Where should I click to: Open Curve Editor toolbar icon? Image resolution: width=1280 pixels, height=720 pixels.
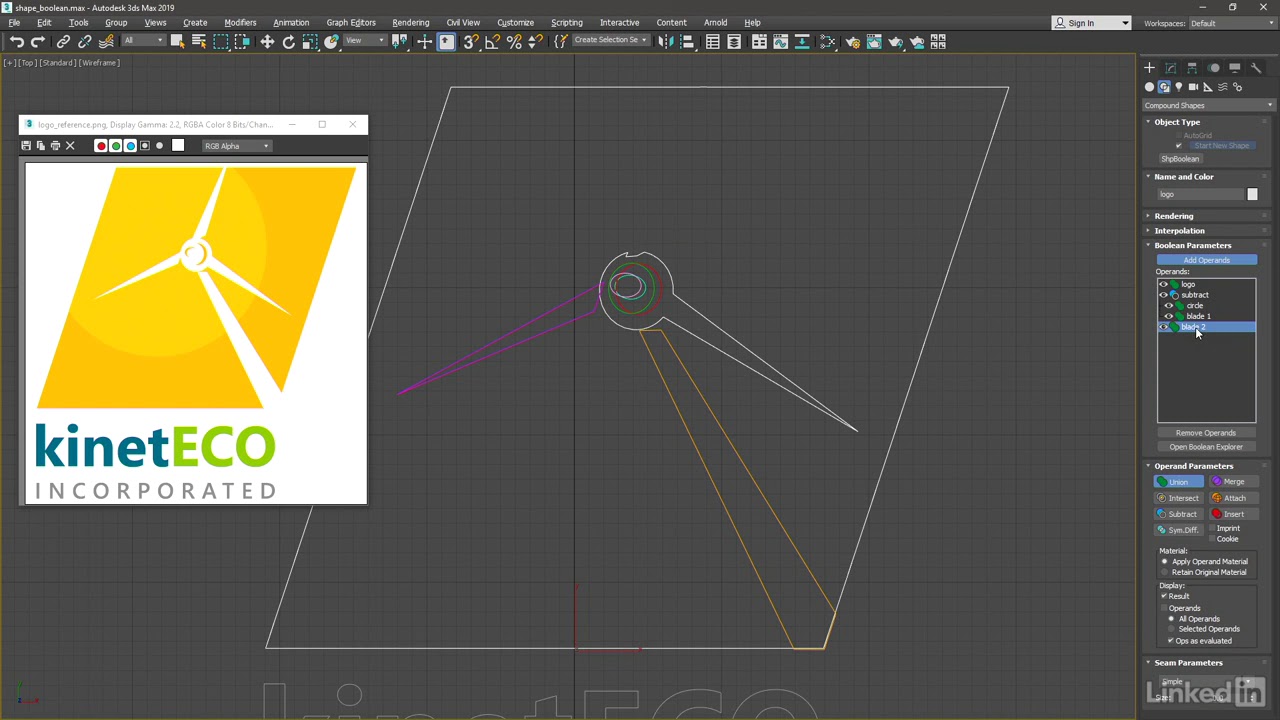point(781,41)
